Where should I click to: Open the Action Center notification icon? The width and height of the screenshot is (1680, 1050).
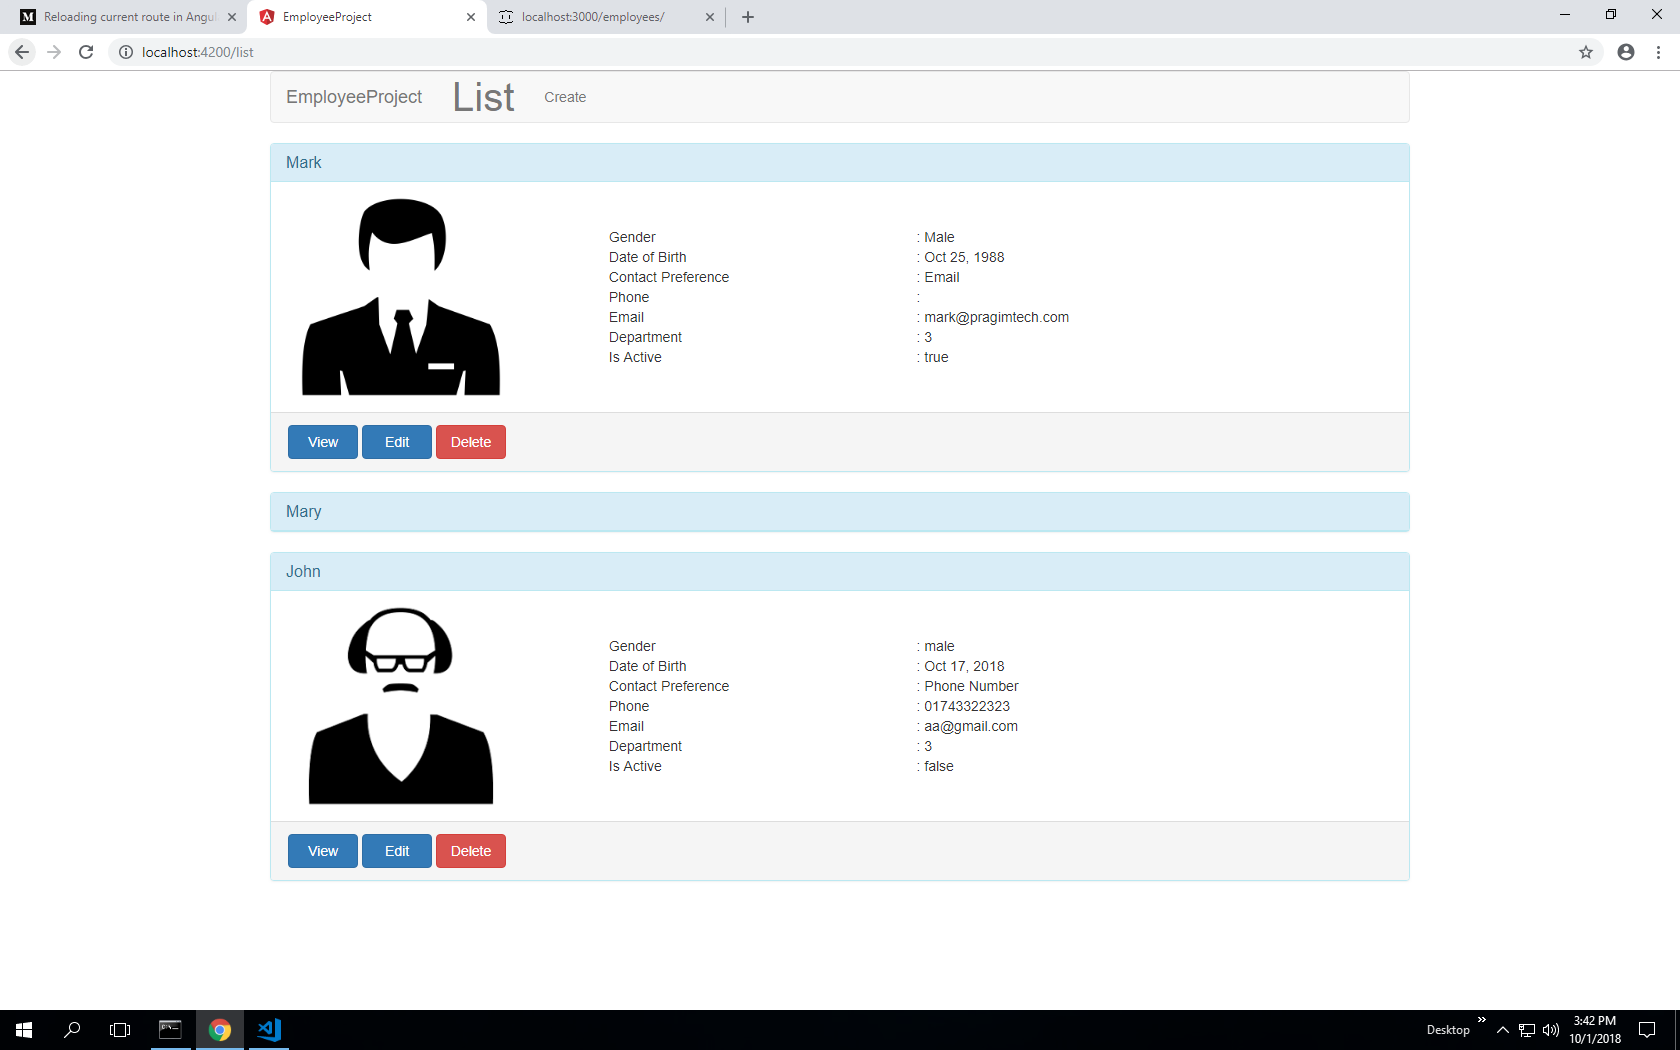pyautogui.click(x=1646, y=1029)
